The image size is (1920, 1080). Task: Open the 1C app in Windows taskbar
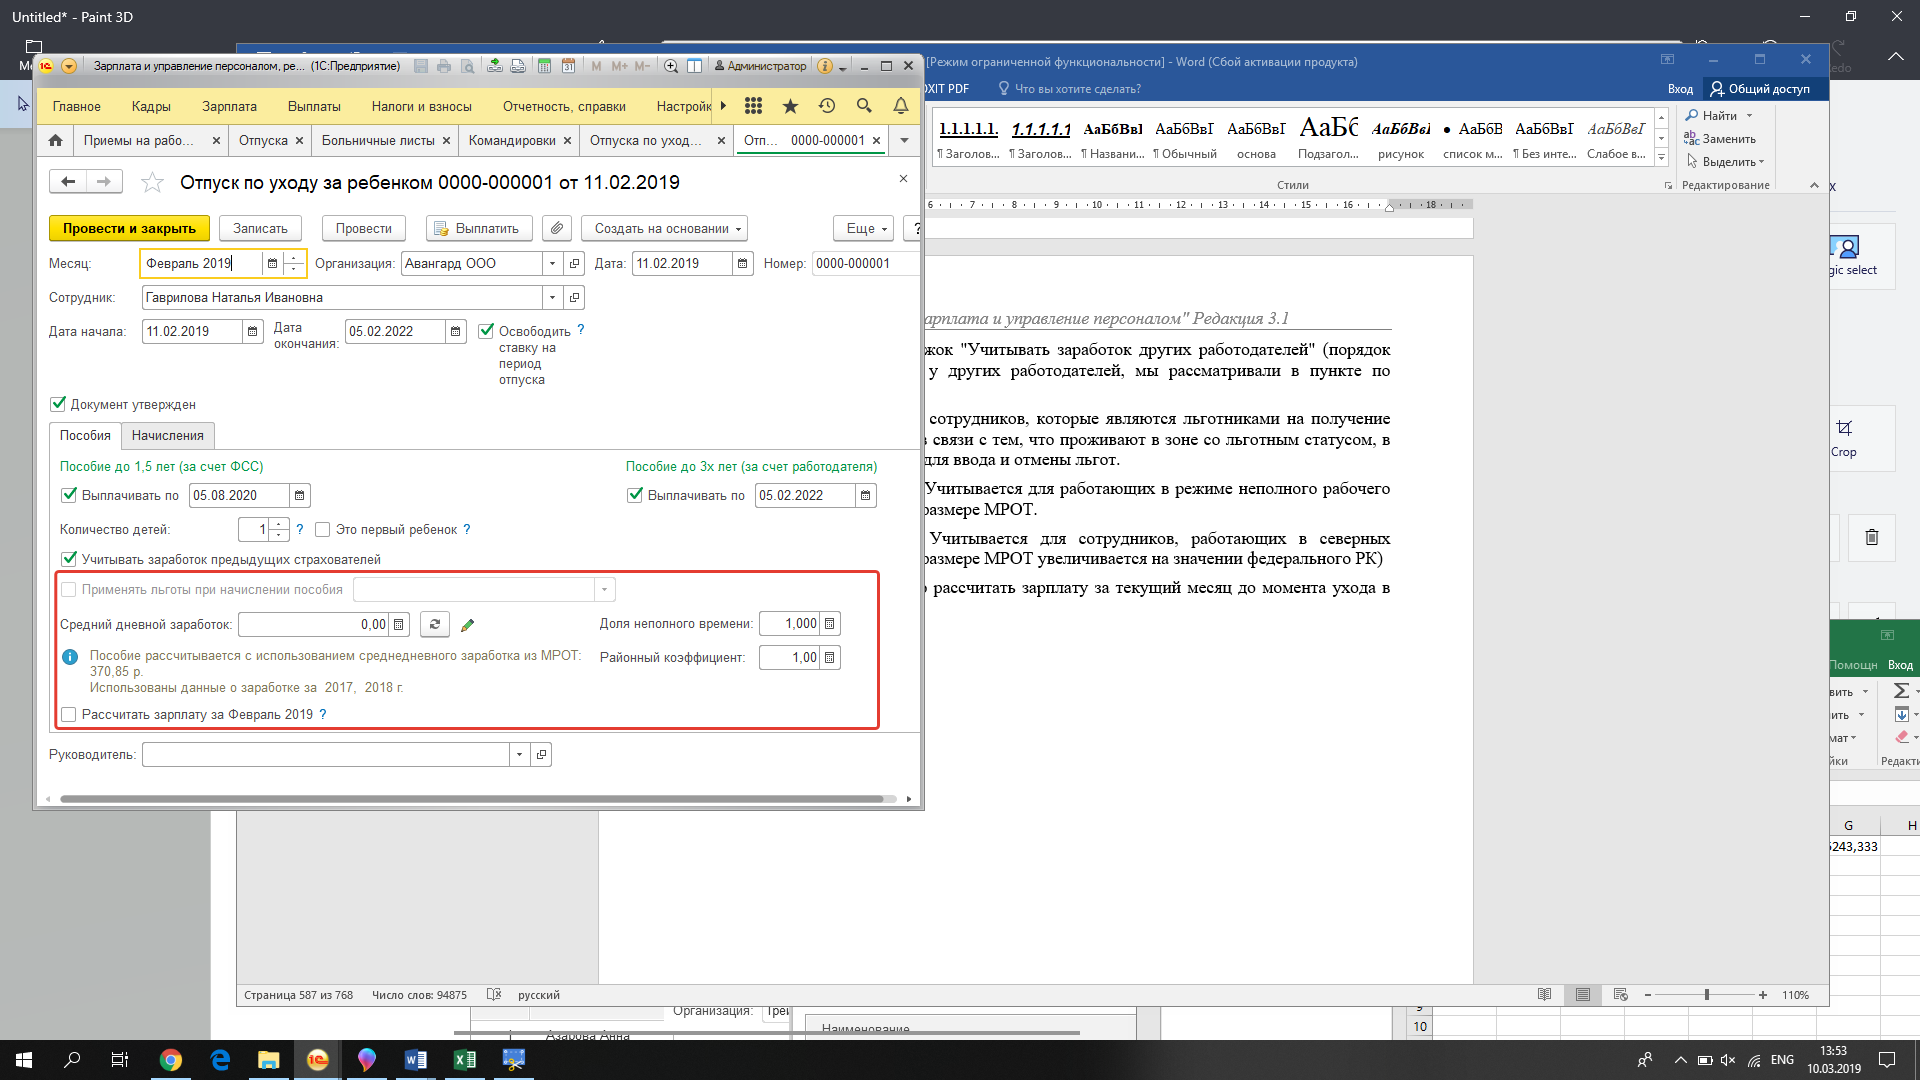click(317, 1060)
